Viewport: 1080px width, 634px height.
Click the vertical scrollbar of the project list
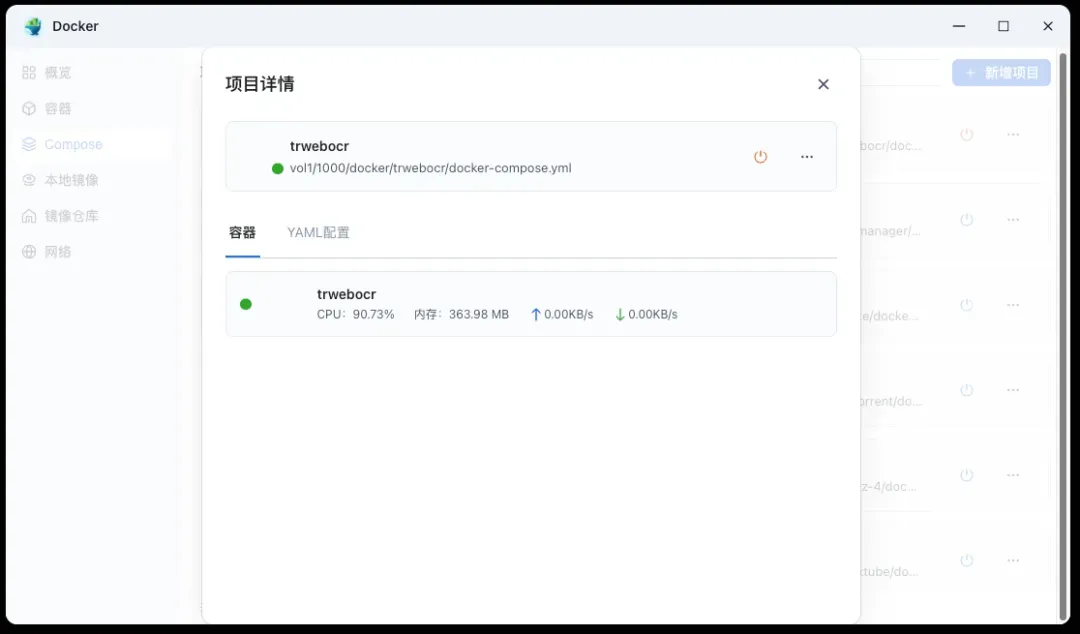click(1063, 336)
